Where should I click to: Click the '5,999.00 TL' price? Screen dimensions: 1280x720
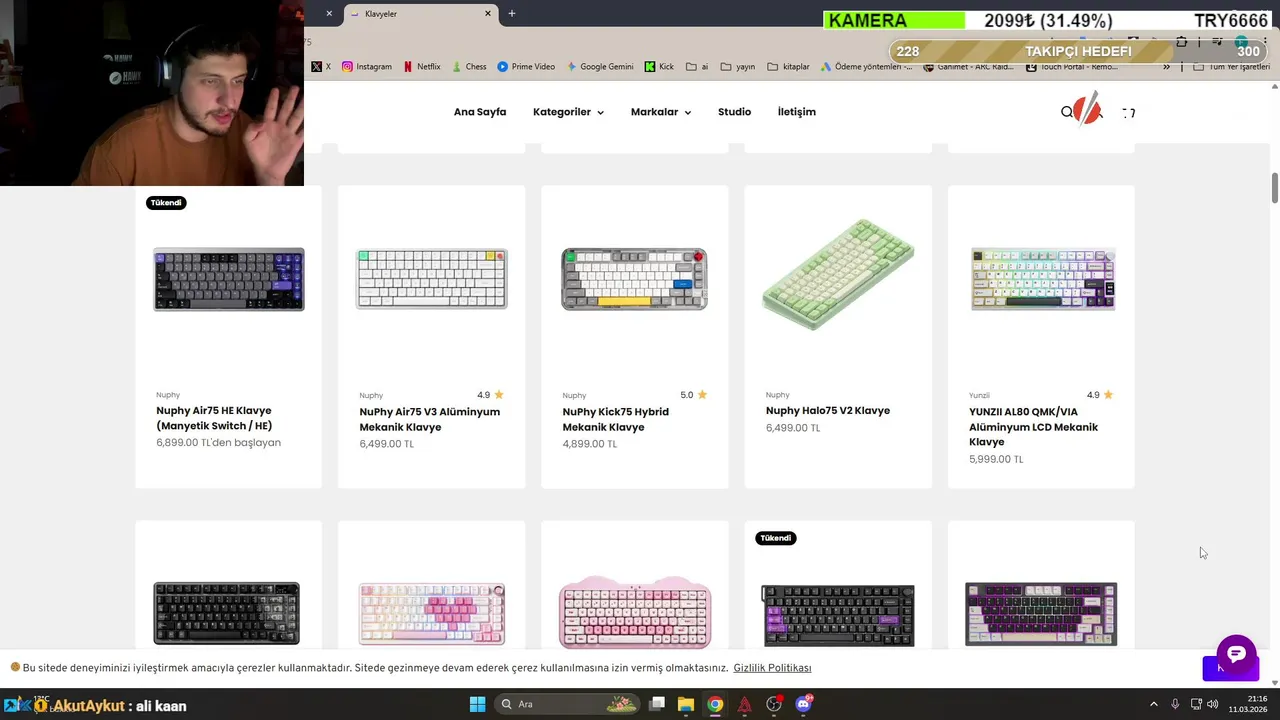(996, 460)
